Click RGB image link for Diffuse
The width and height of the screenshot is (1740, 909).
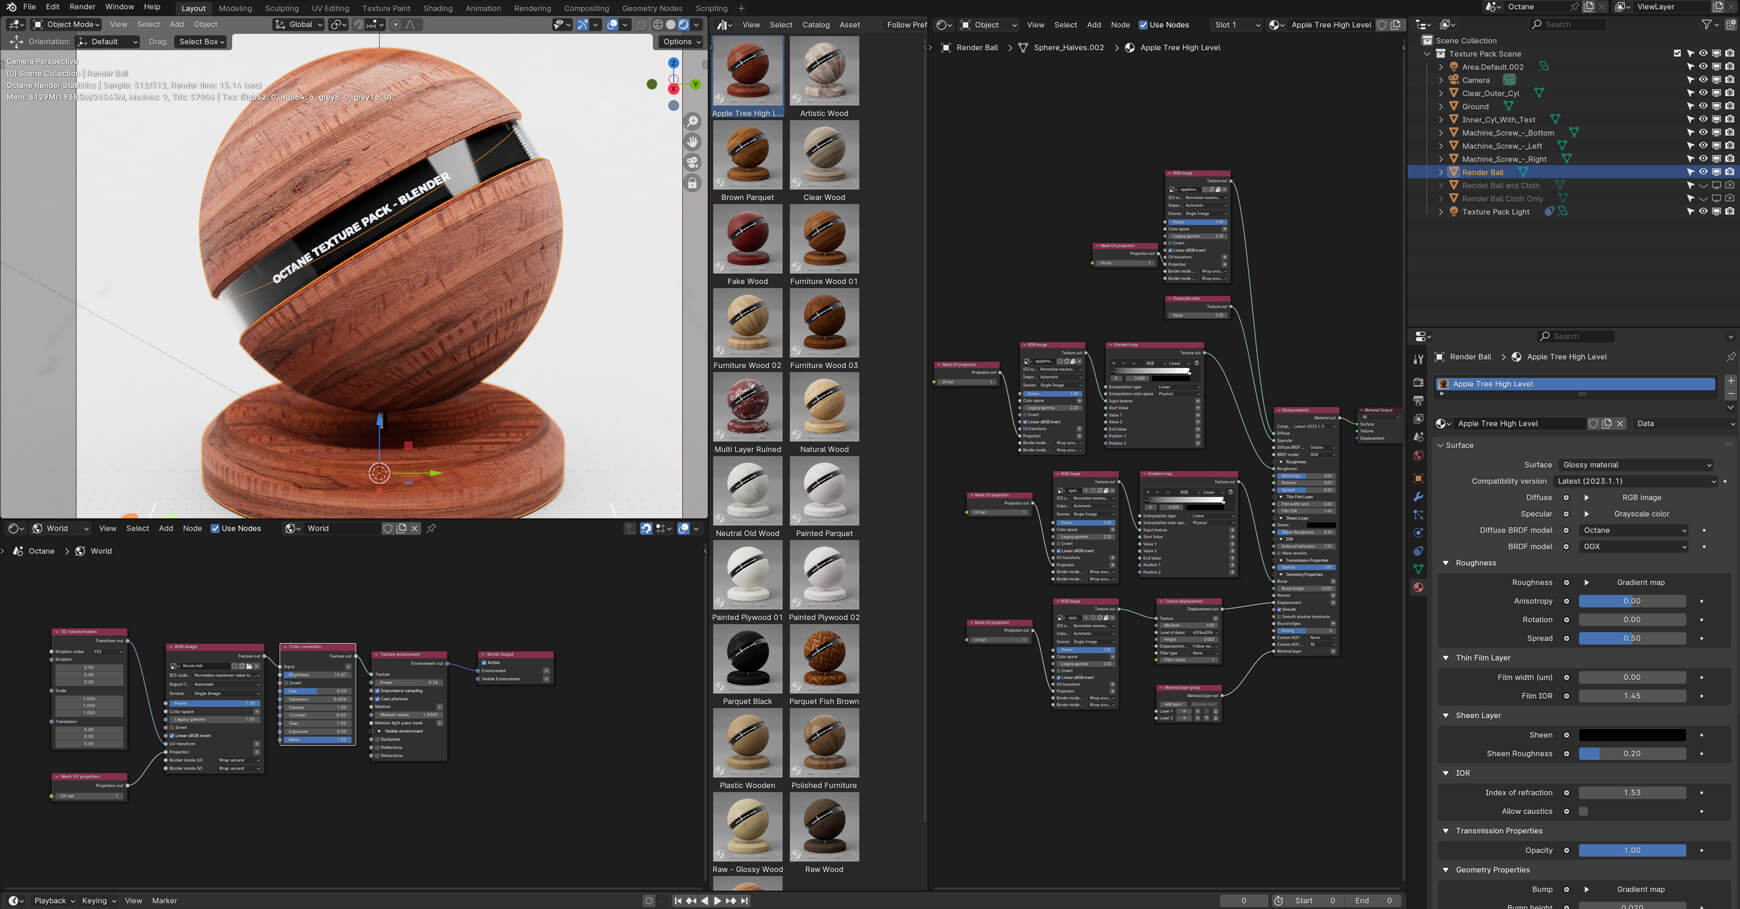pyautogui.click(x=1641, y=497)
